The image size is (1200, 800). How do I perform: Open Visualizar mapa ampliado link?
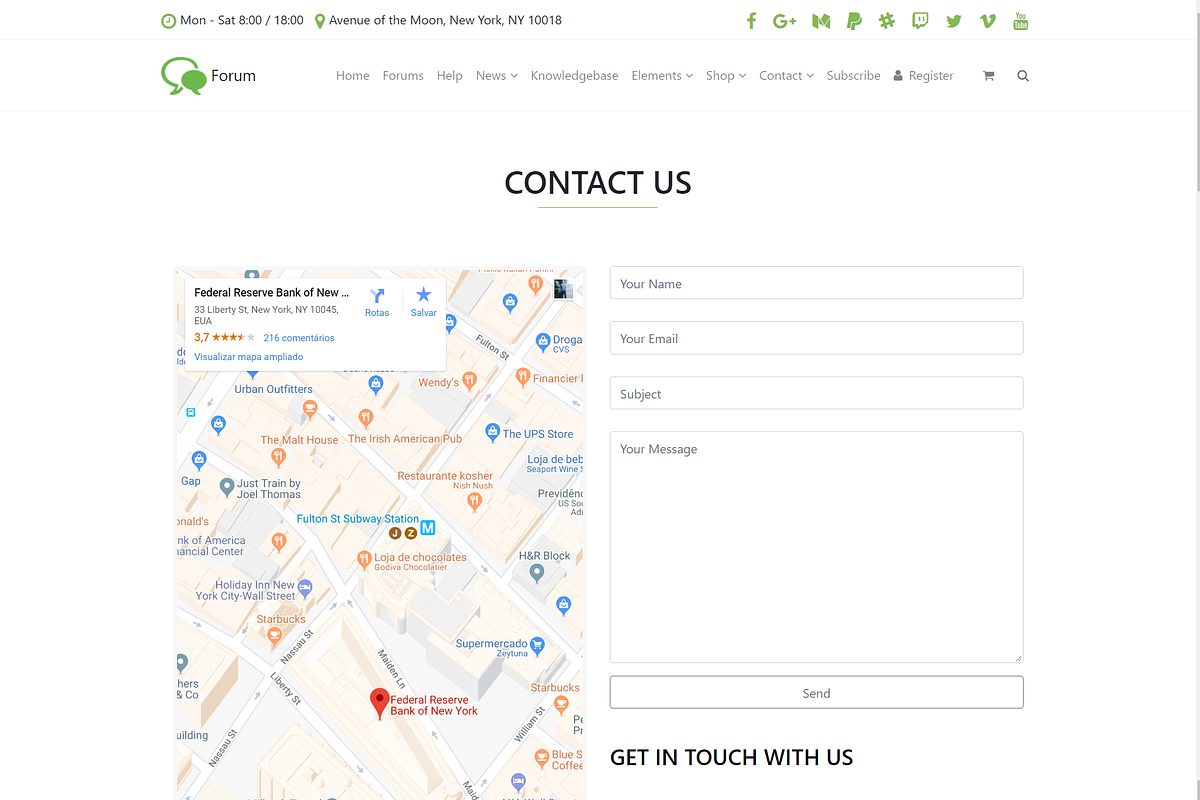[x=248, y=357]
